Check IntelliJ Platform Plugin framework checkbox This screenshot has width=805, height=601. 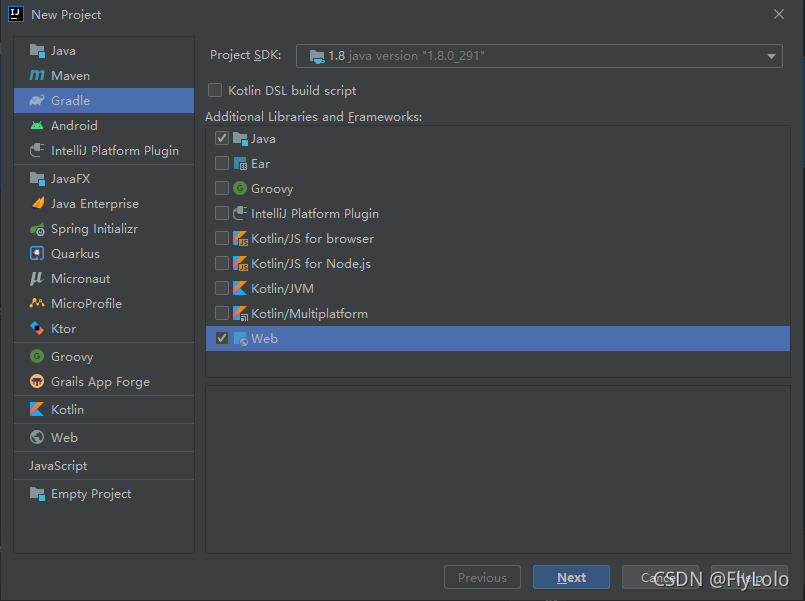[222, 213]
